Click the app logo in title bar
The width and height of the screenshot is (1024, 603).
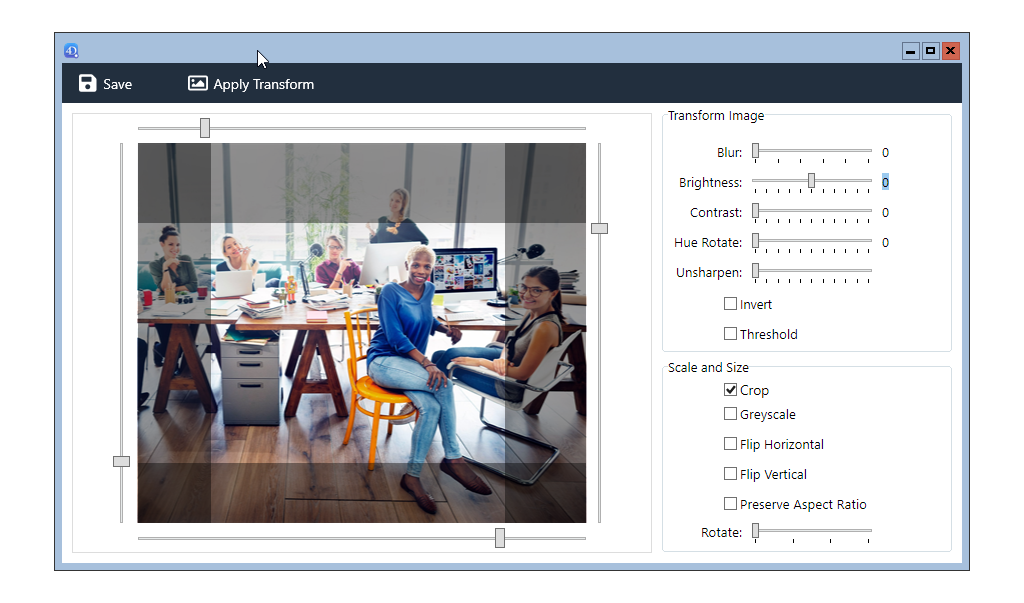pos(71,50)
